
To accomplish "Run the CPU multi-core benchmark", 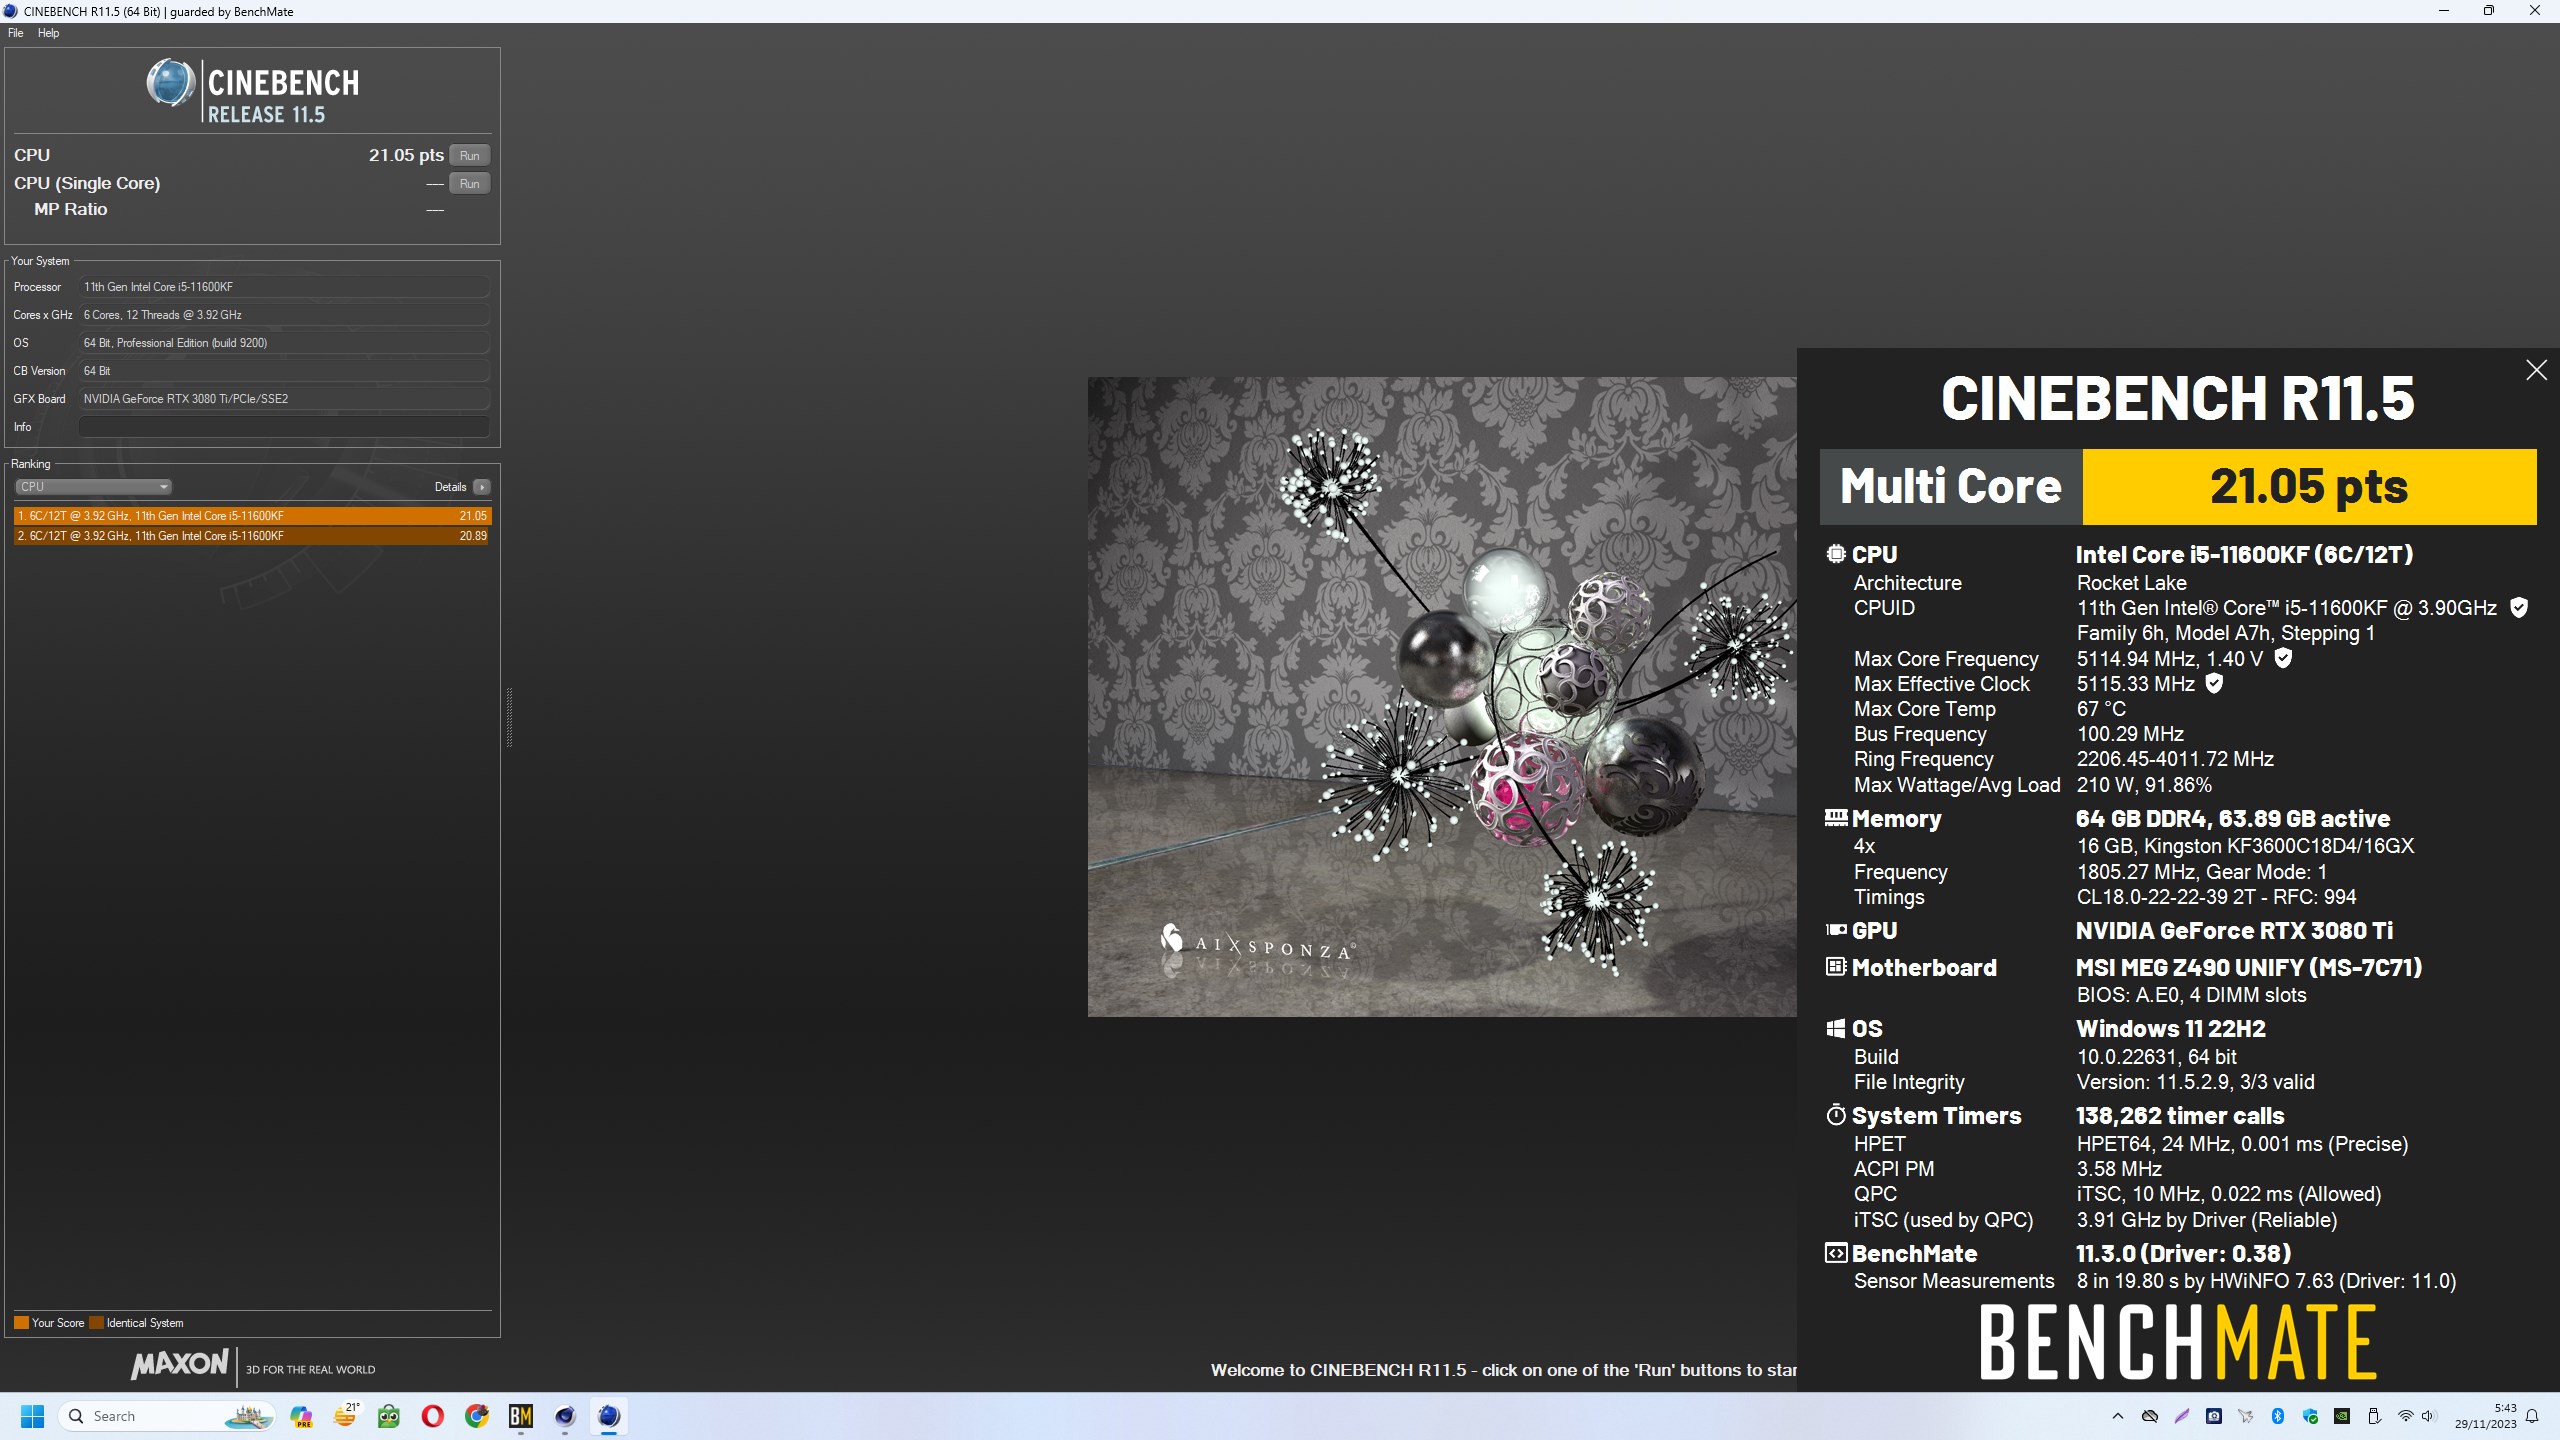I will pos(469,155).
